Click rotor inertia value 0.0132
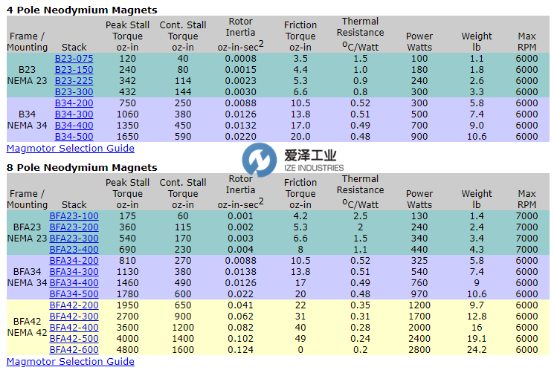 [x=241, y=125]
